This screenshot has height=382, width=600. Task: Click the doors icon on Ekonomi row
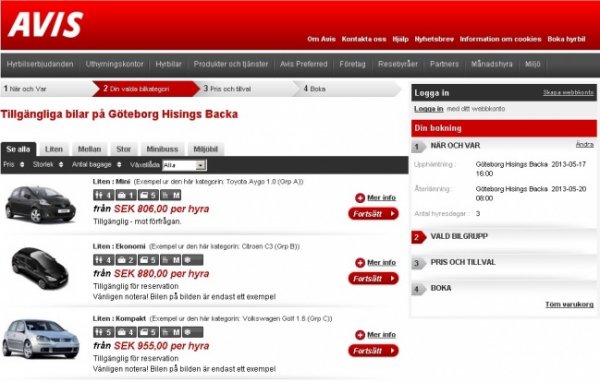(148, 260)
